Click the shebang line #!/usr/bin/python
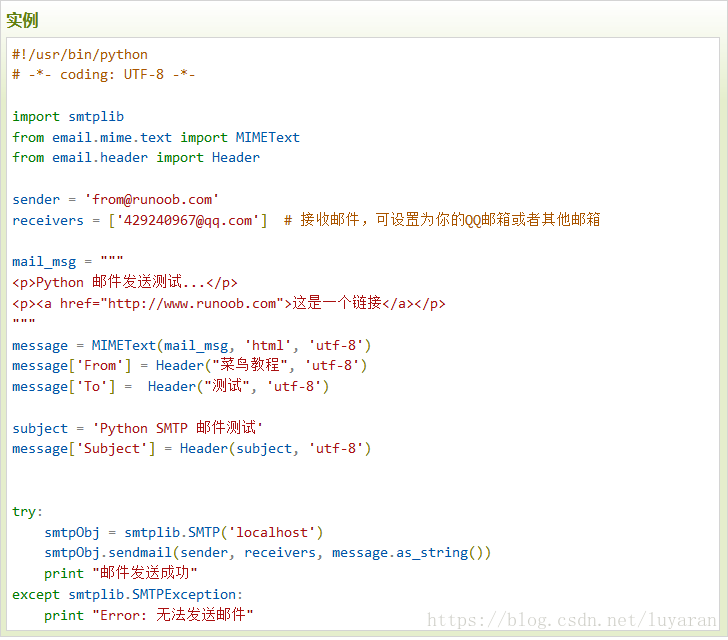 coord(80,55)
